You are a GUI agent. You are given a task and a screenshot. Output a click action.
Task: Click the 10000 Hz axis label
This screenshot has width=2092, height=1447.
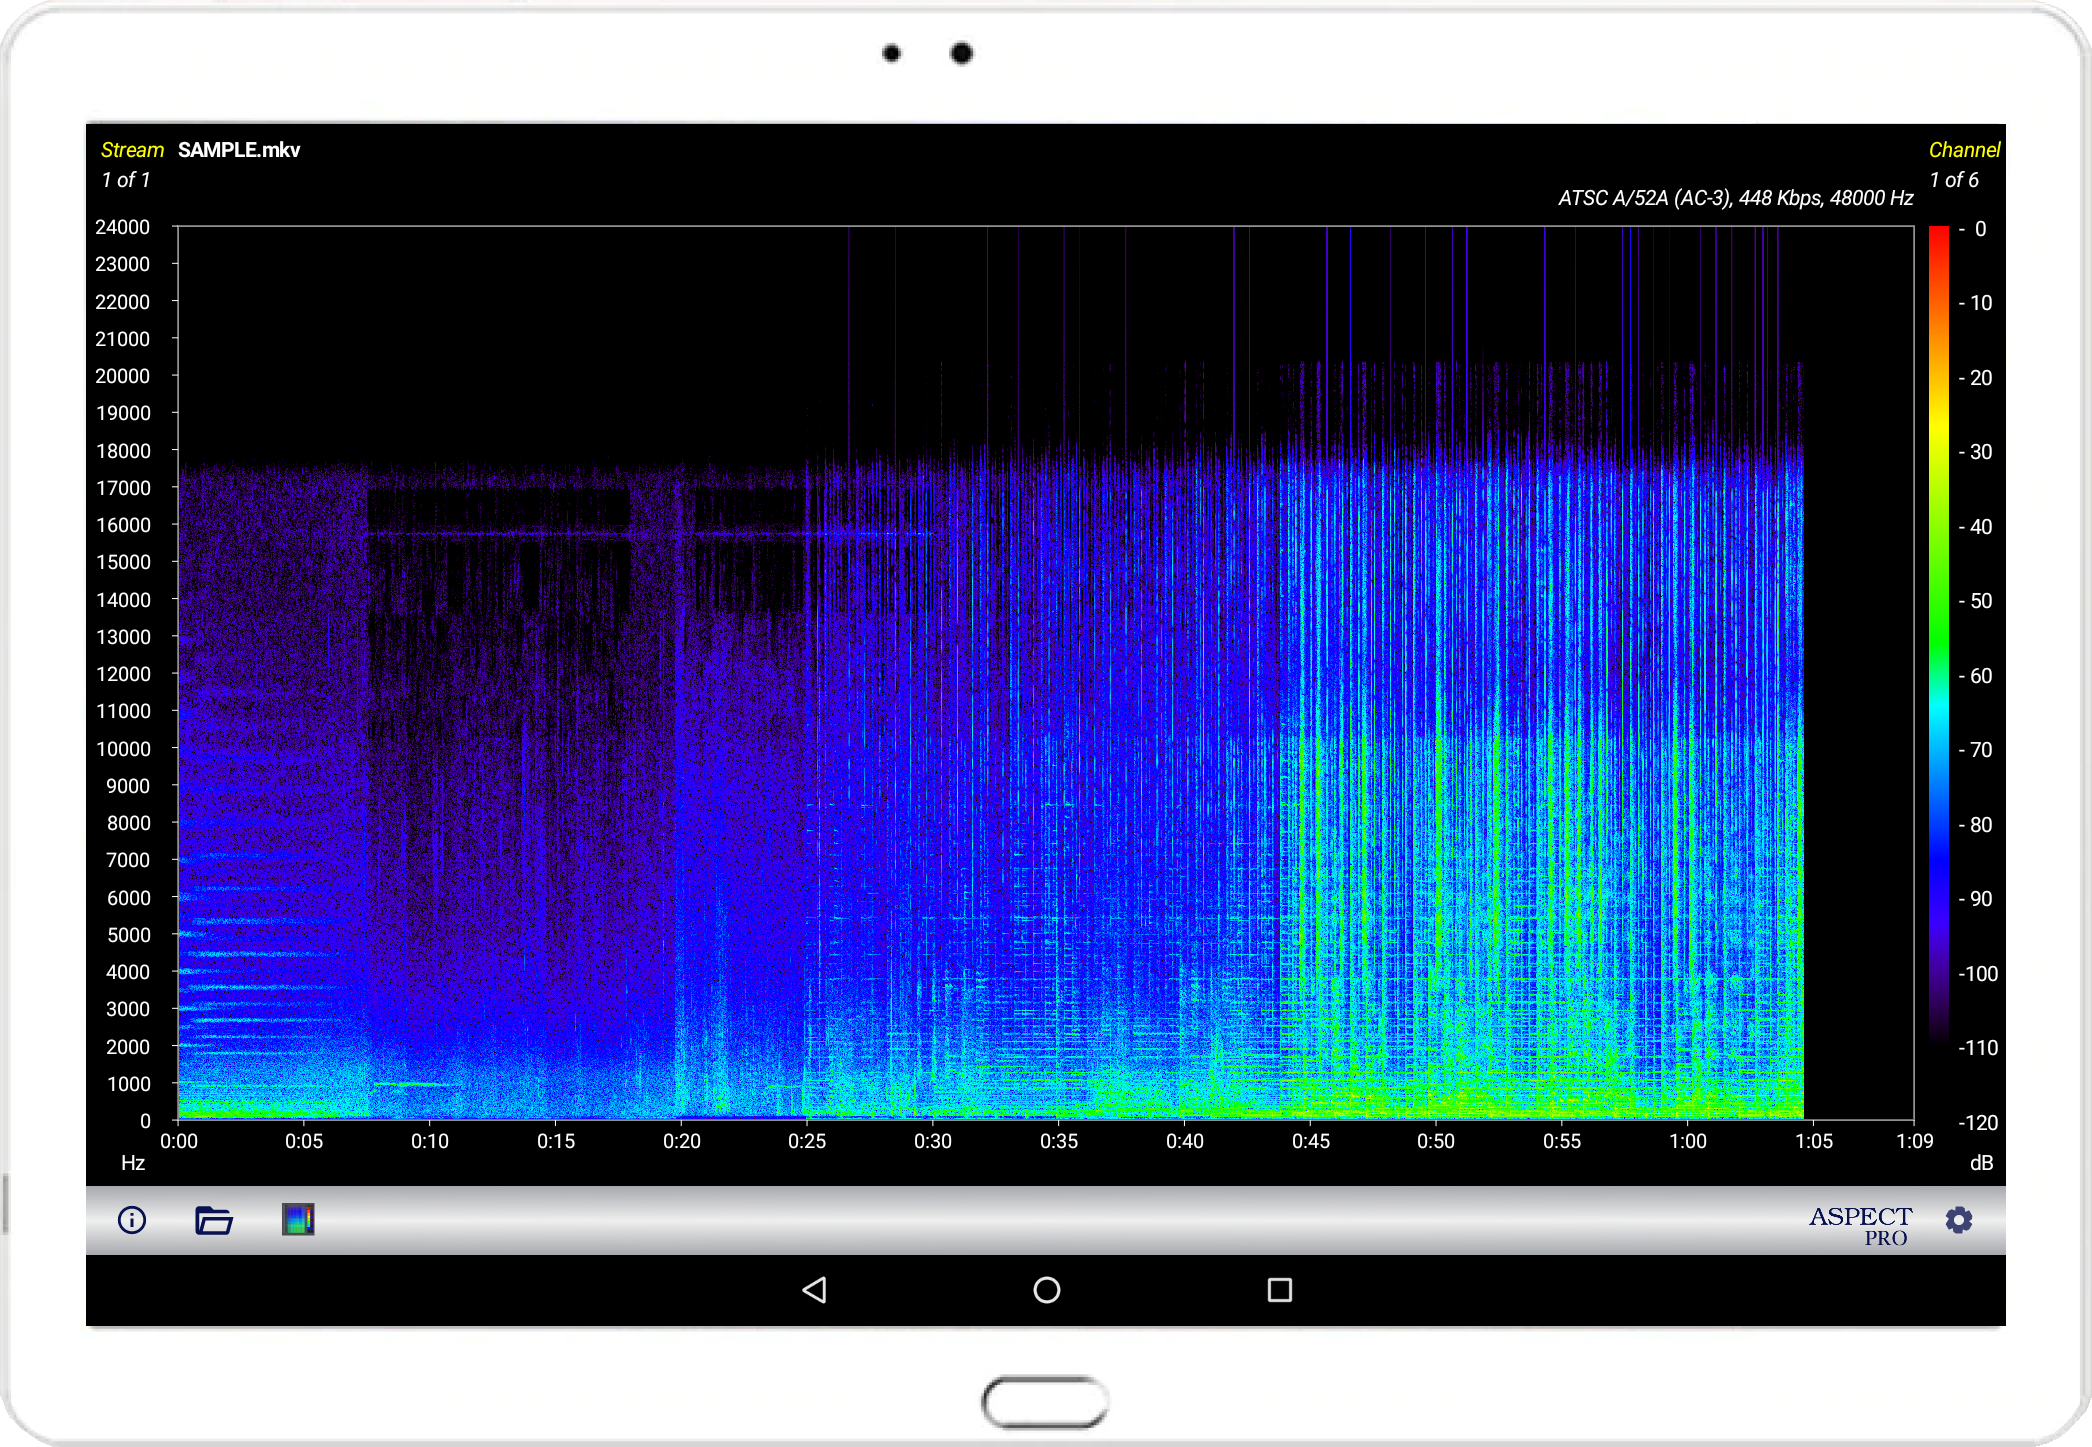[x=122, y=749]
